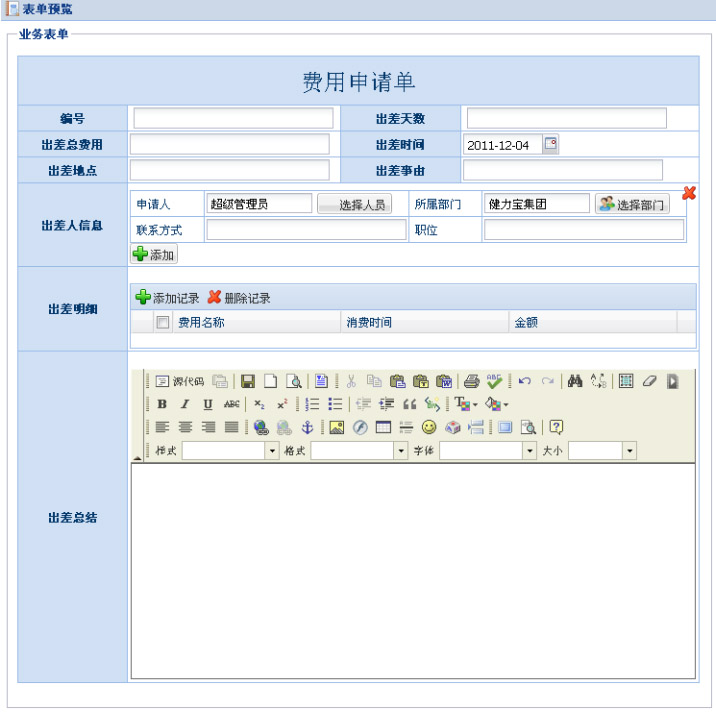Image resolution: width=716 pixels, height=713 pixels.
Task: Open the editor About help icon
Action: pyautogui.click(x=556, y=428)
